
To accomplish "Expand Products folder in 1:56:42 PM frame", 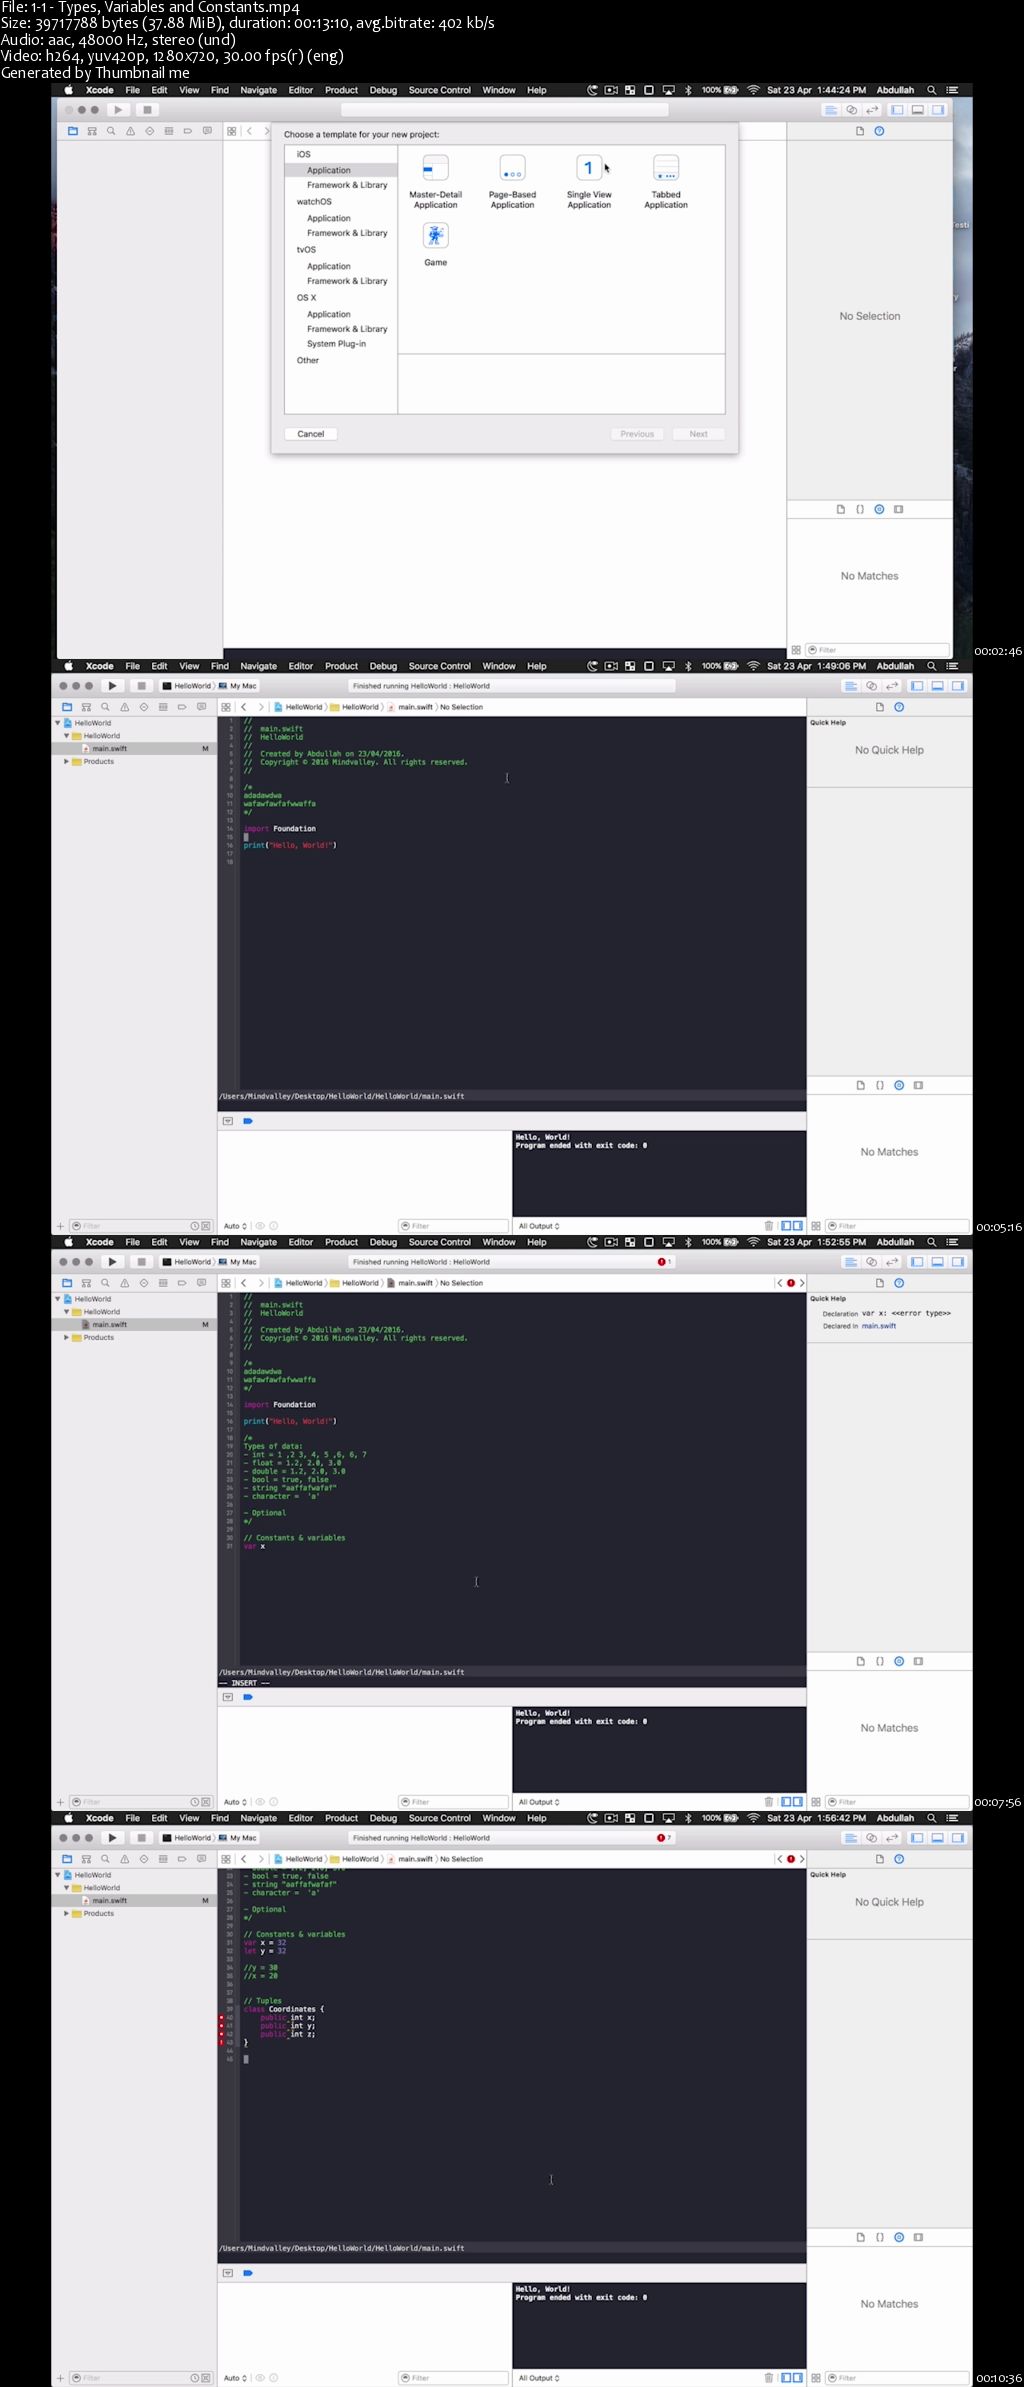I will point(67,1914).
